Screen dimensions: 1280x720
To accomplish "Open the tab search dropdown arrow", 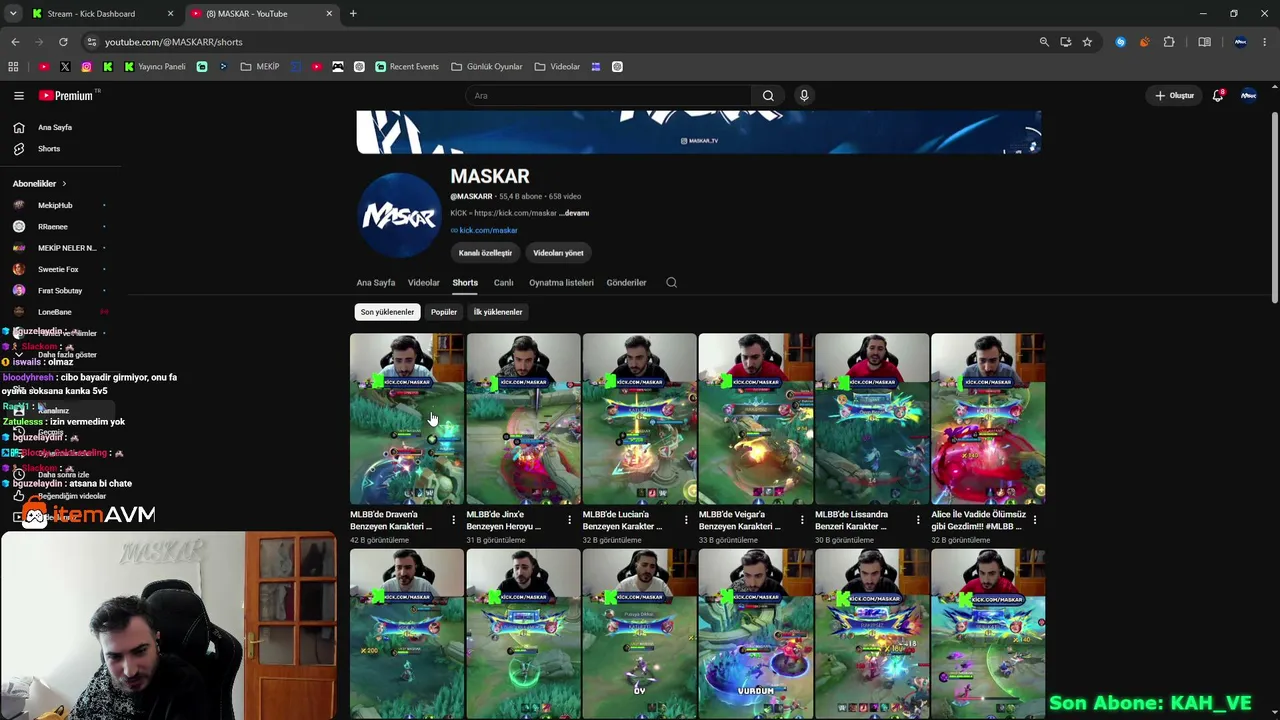I will tap(13, 14).
